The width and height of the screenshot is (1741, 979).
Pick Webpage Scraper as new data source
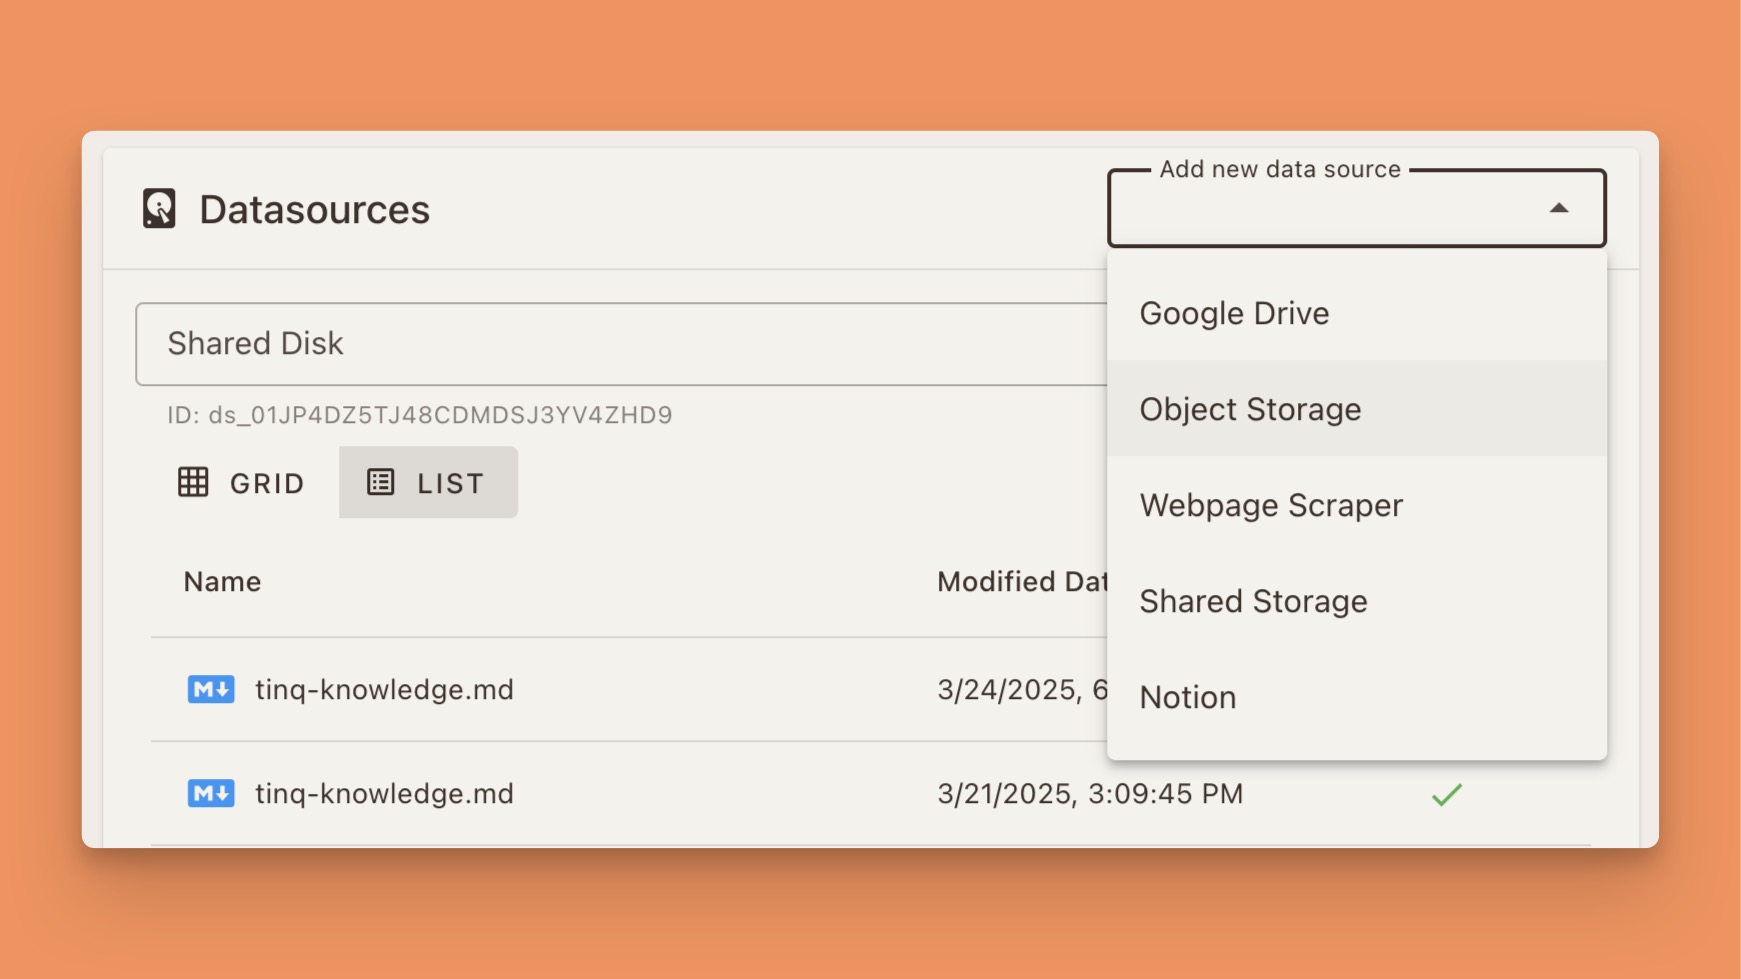[x=1271, y=505]
